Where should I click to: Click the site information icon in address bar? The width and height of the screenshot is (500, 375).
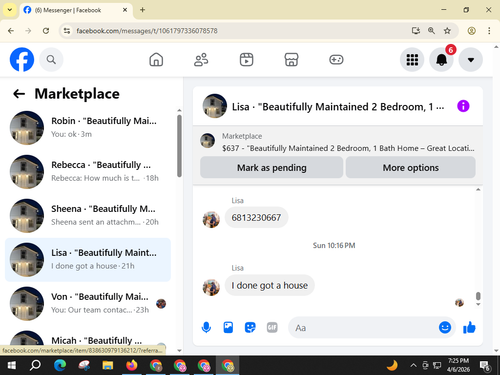click(67, 31)
